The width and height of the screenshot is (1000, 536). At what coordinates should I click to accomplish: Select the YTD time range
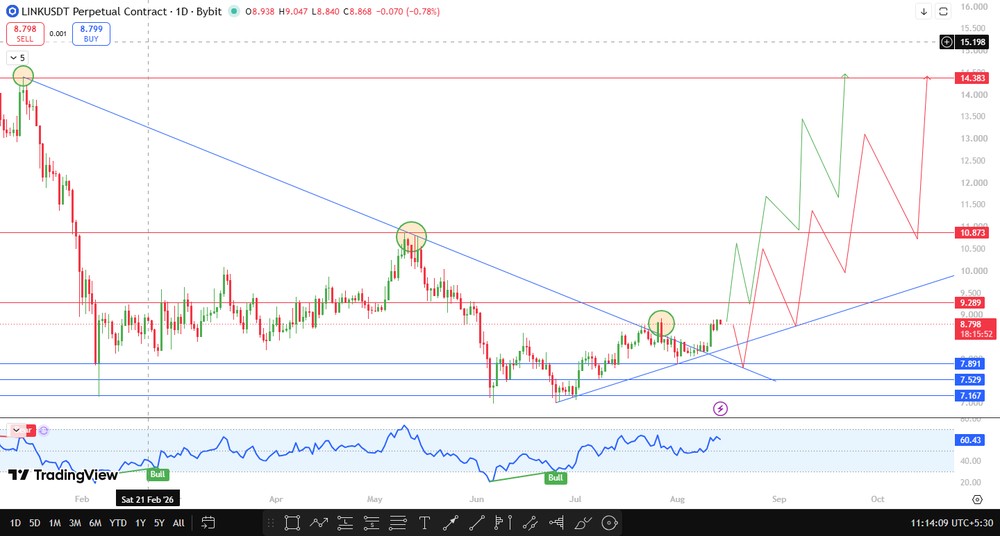118,523
